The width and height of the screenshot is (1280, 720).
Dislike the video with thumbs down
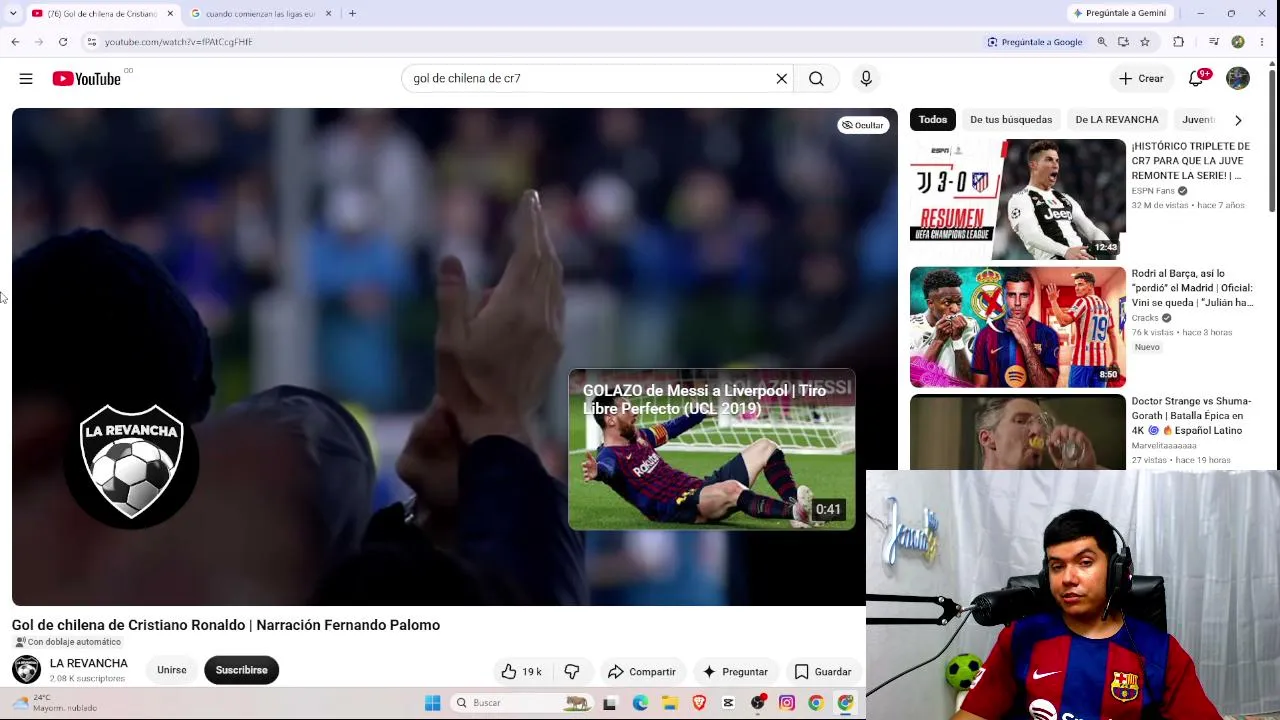[x=572, y=671]
